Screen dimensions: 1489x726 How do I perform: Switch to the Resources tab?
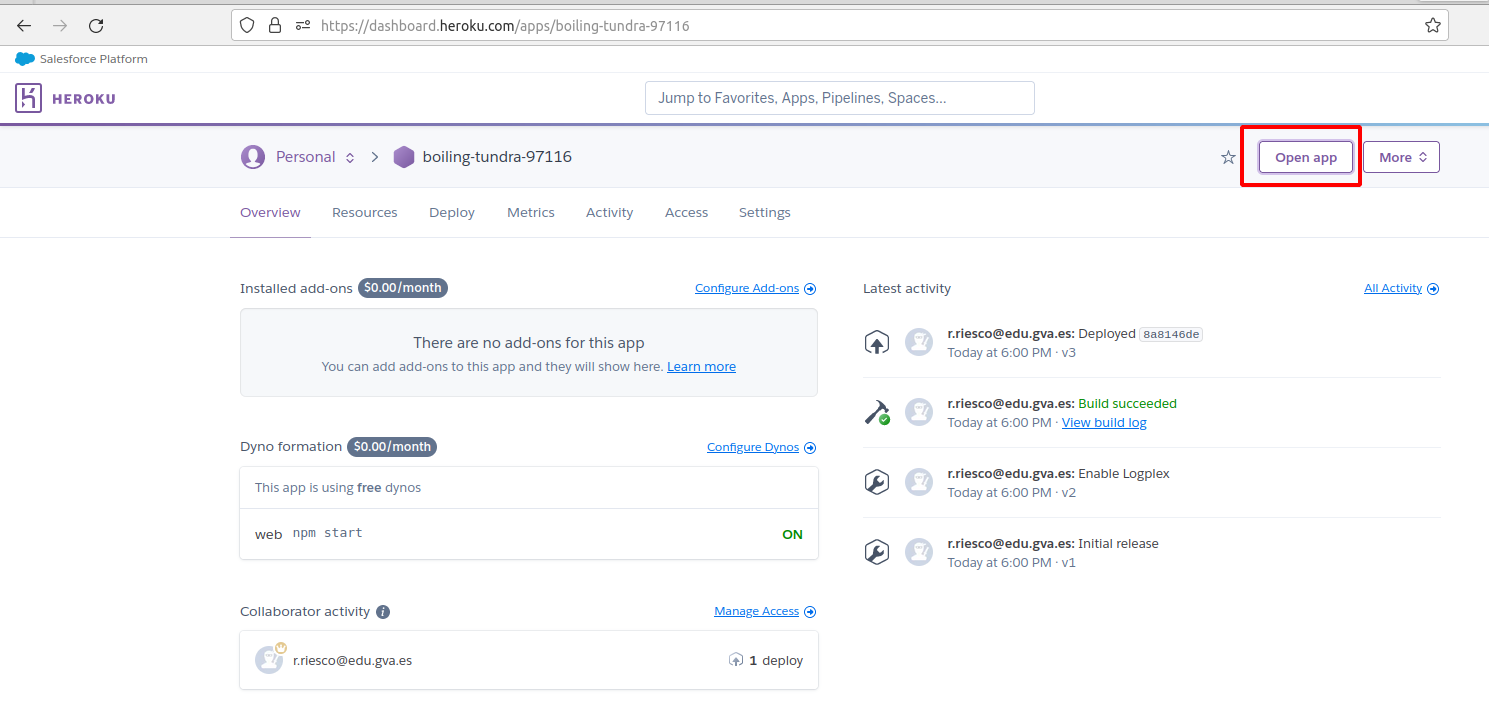(x=364, y=212)
